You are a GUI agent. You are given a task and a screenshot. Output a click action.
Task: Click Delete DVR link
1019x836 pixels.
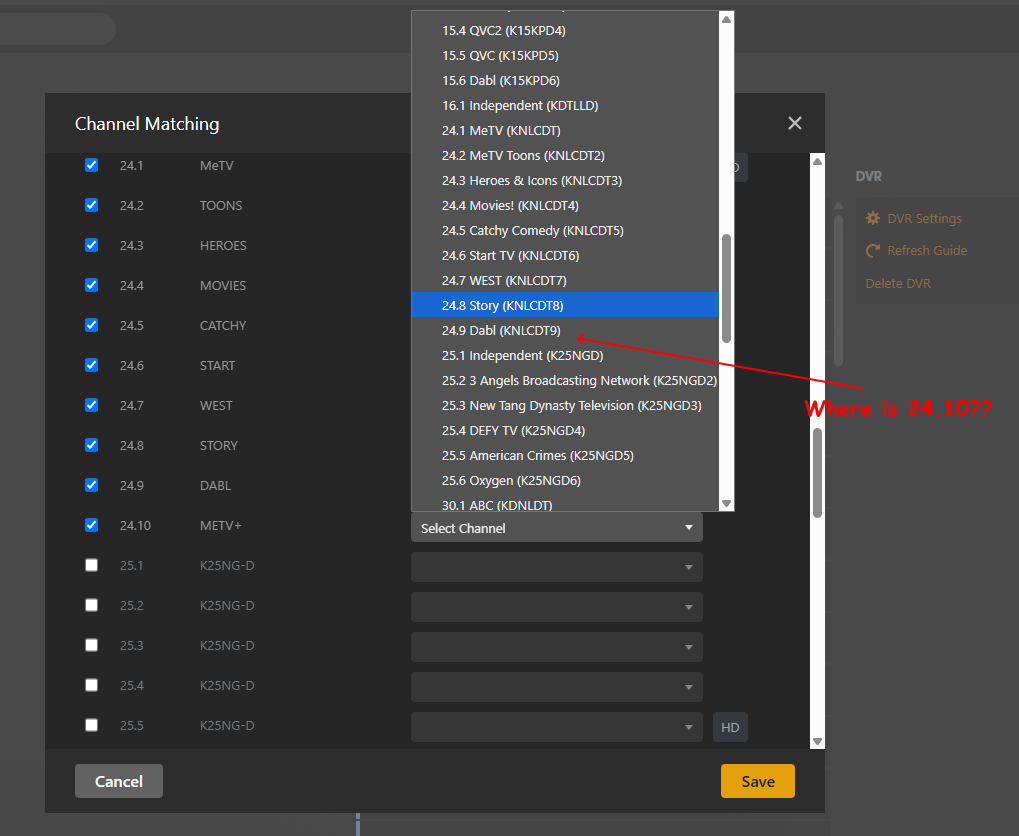point(898,283)
